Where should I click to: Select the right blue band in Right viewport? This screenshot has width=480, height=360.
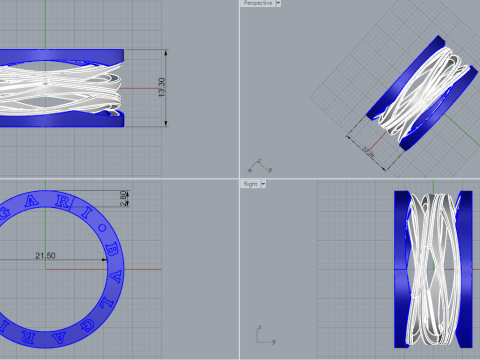[466, 270]
